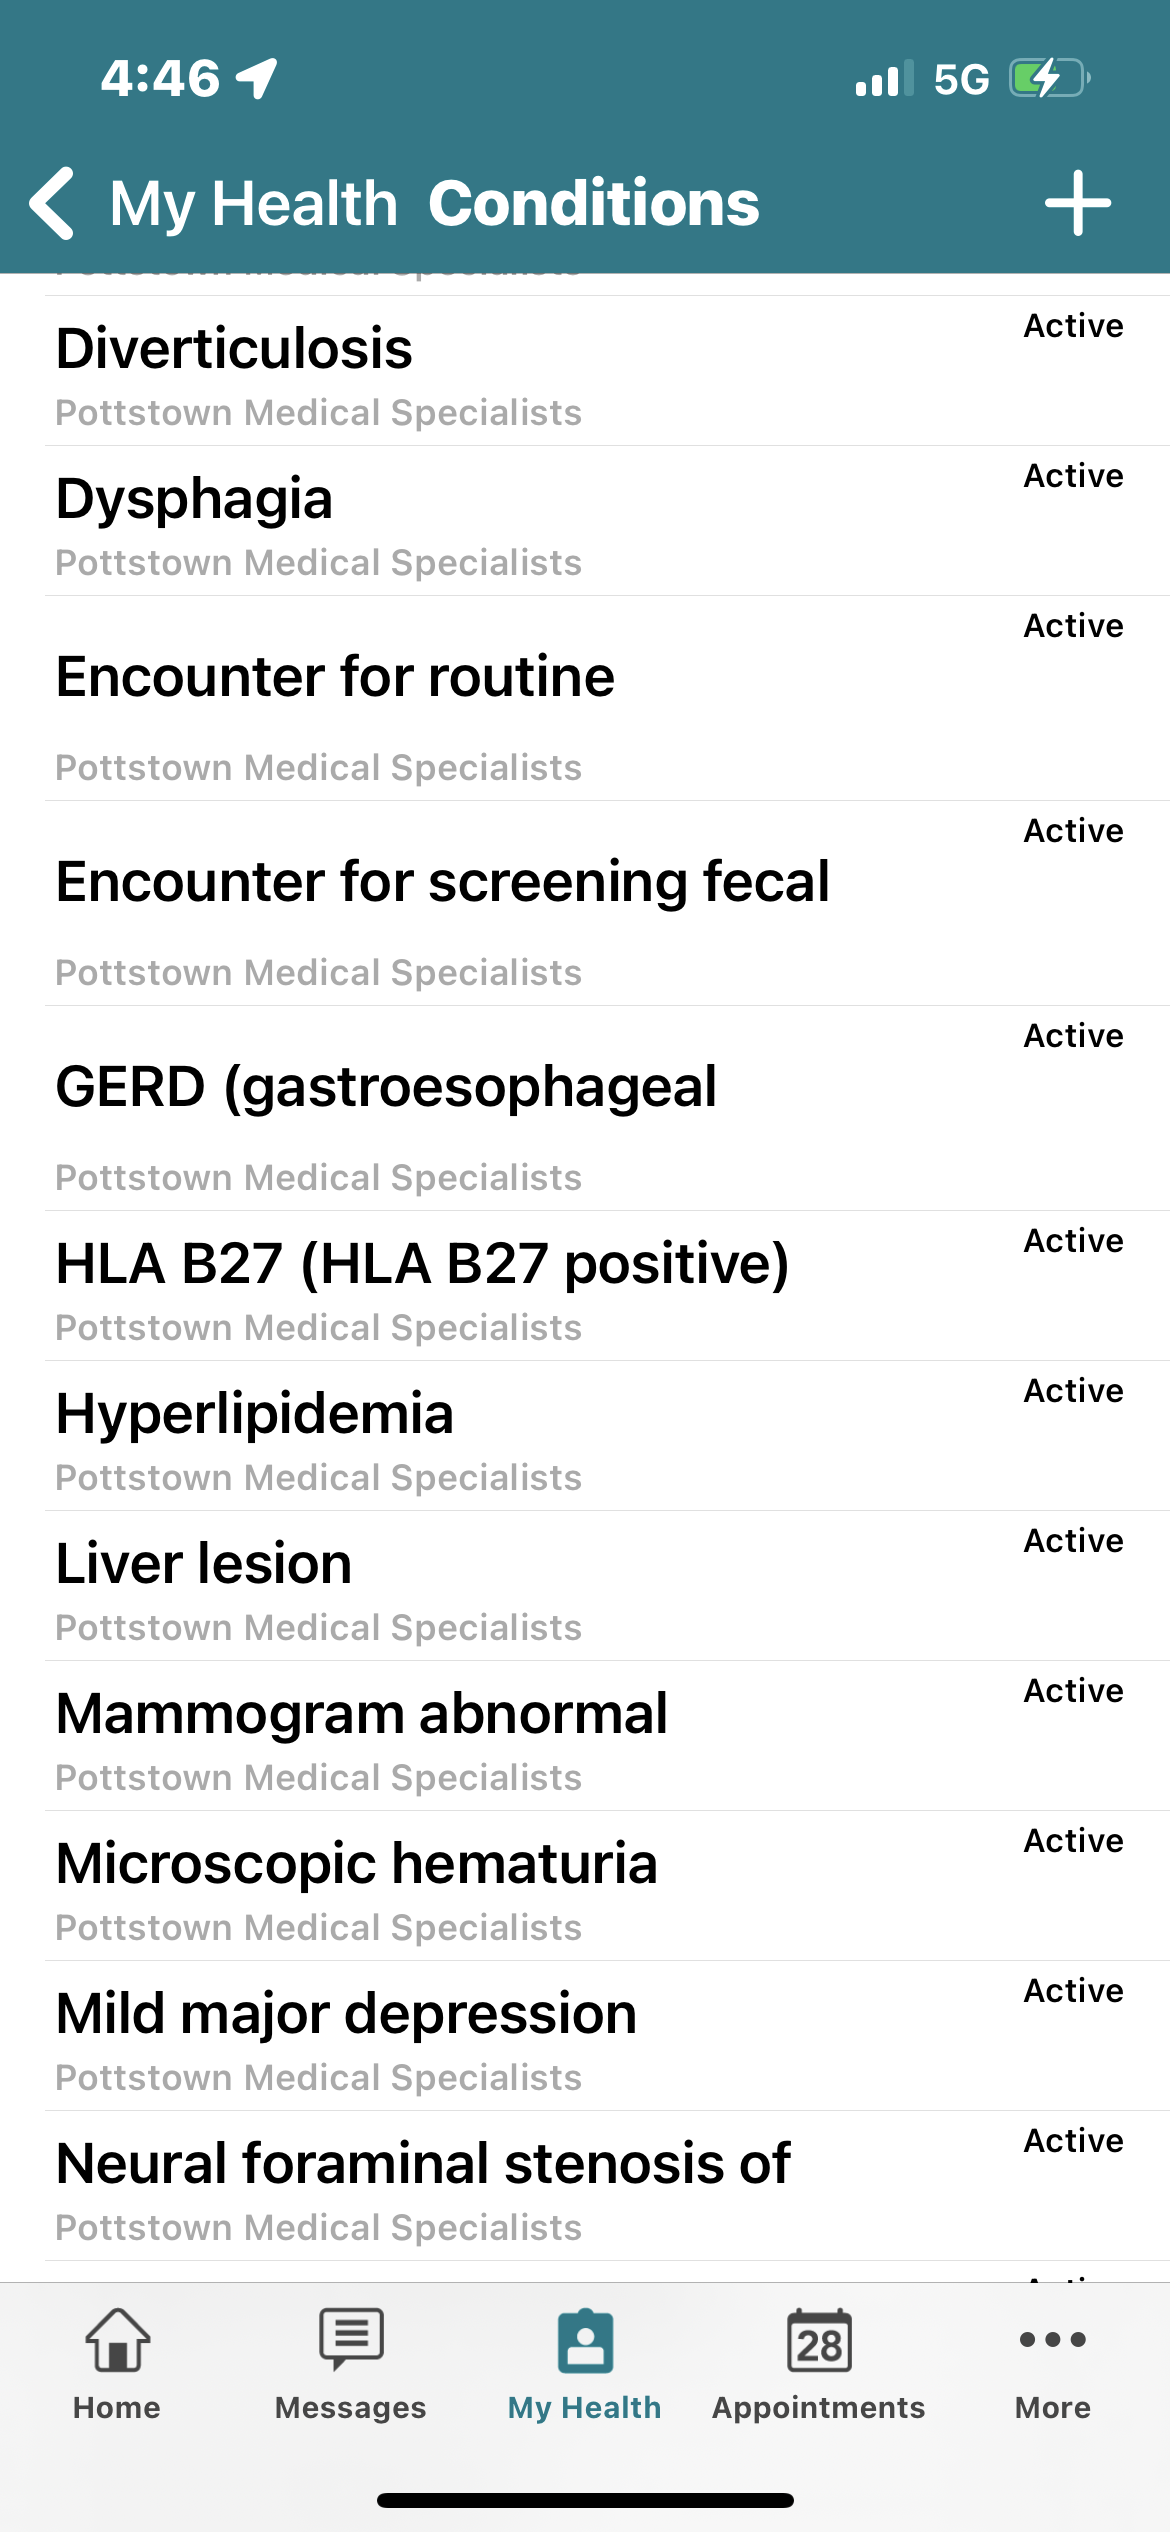Screen dimensions: 1170x2532
Task: Go to the Home tab icon
Action: tap(117, 2341)
